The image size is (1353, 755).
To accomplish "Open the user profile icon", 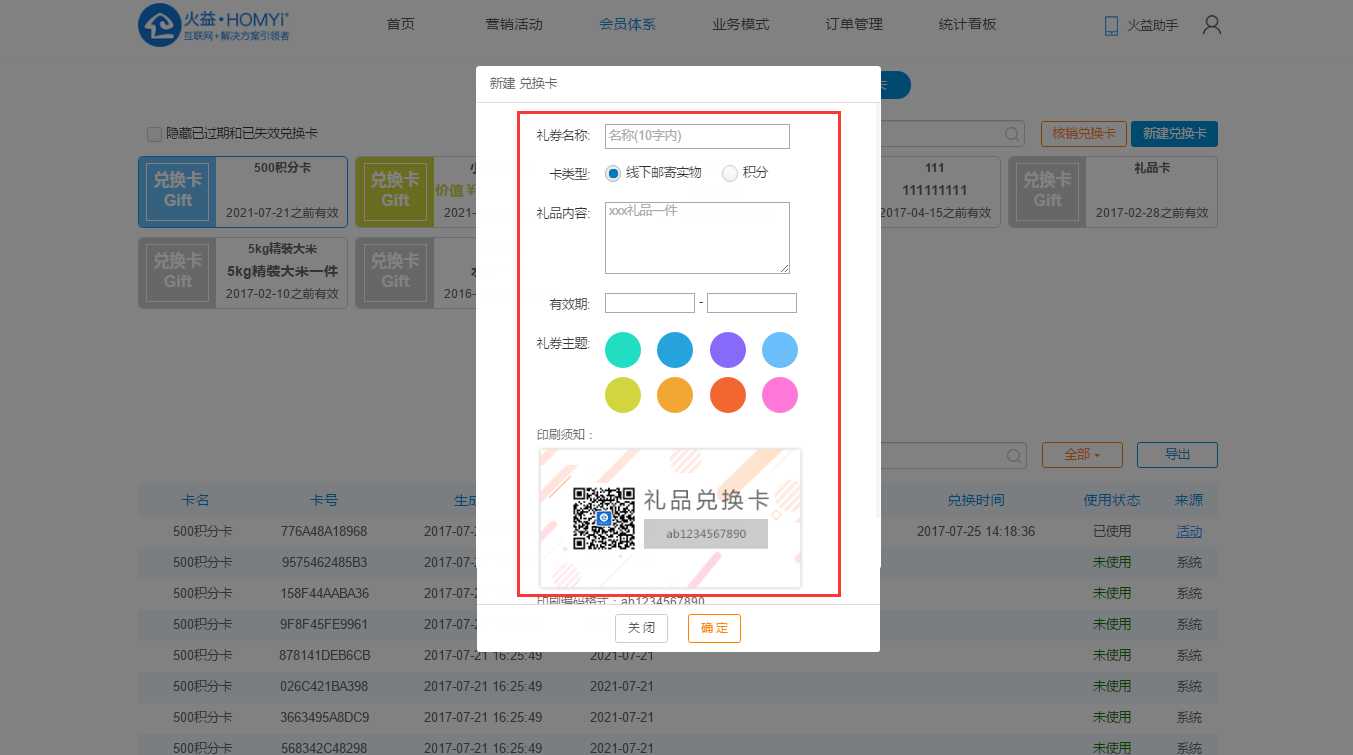I will (x=1211, y=25).
